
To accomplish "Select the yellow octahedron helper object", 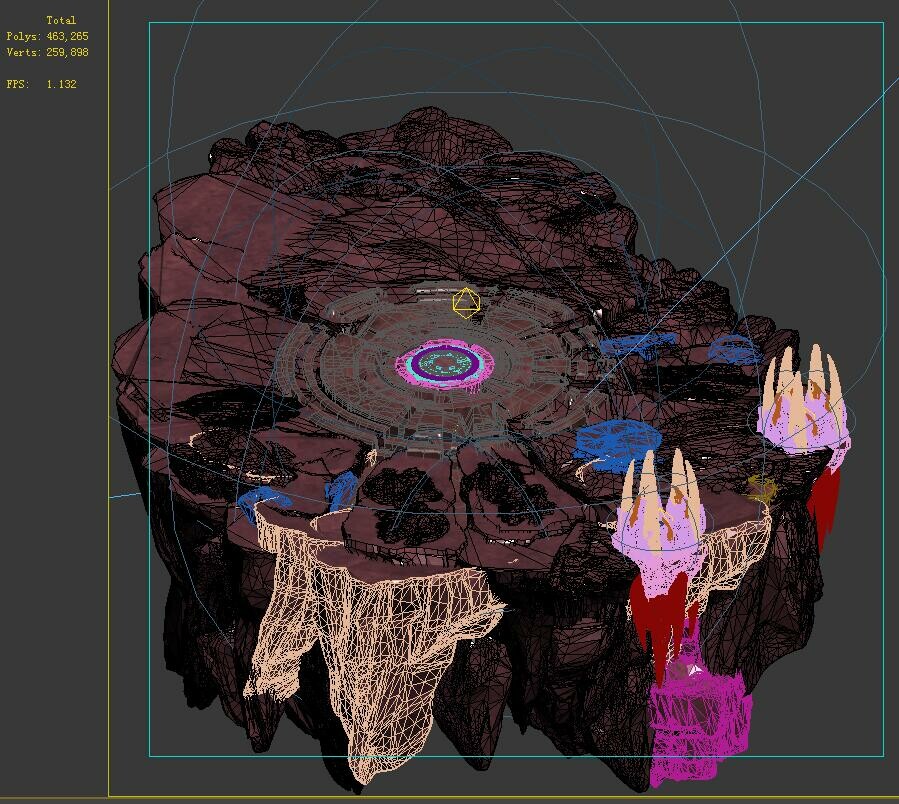I will [x=465, y=302].
